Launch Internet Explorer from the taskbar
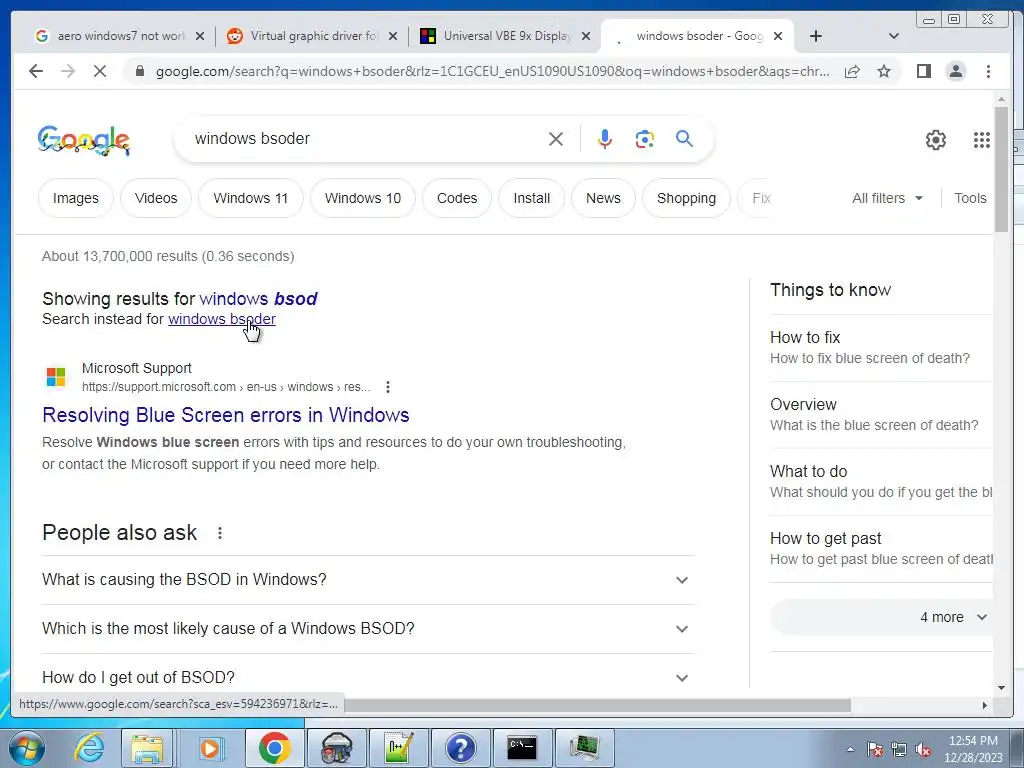Screen dimensions: 1024x768 [x=88, y=748]
